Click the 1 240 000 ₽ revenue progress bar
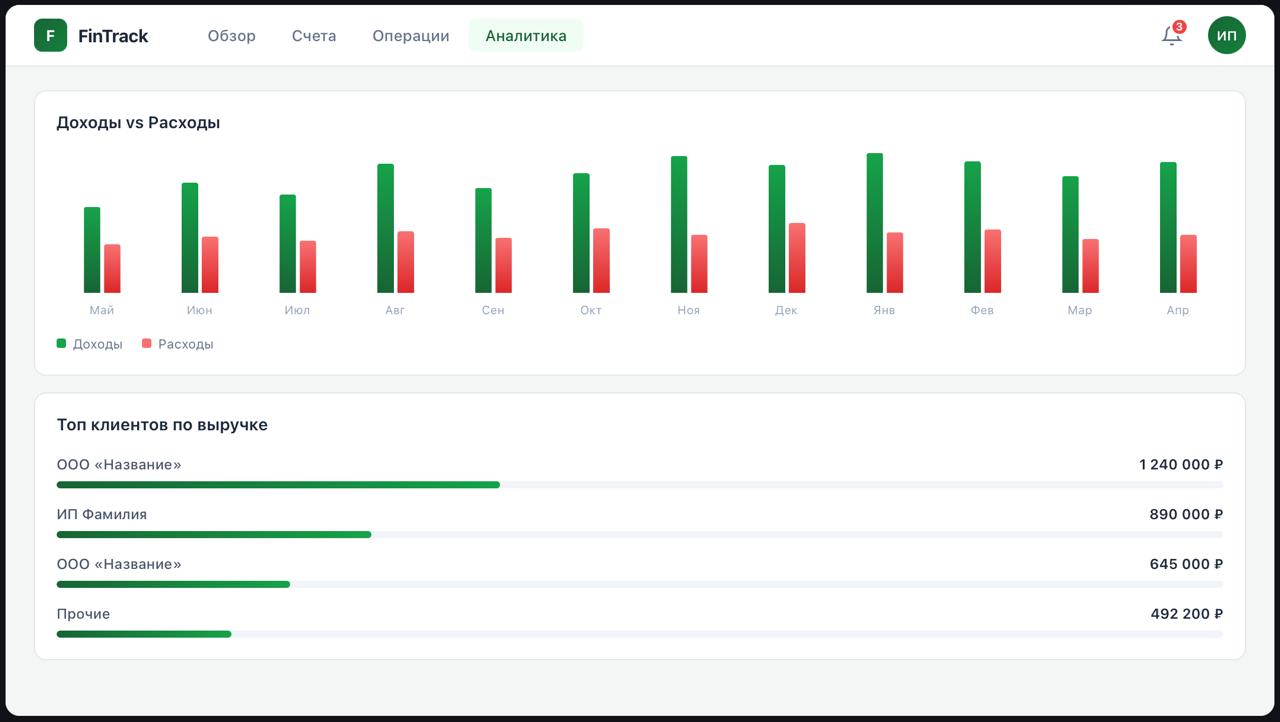The width and height of the screenshot is (1280, 722). point(640,485)
